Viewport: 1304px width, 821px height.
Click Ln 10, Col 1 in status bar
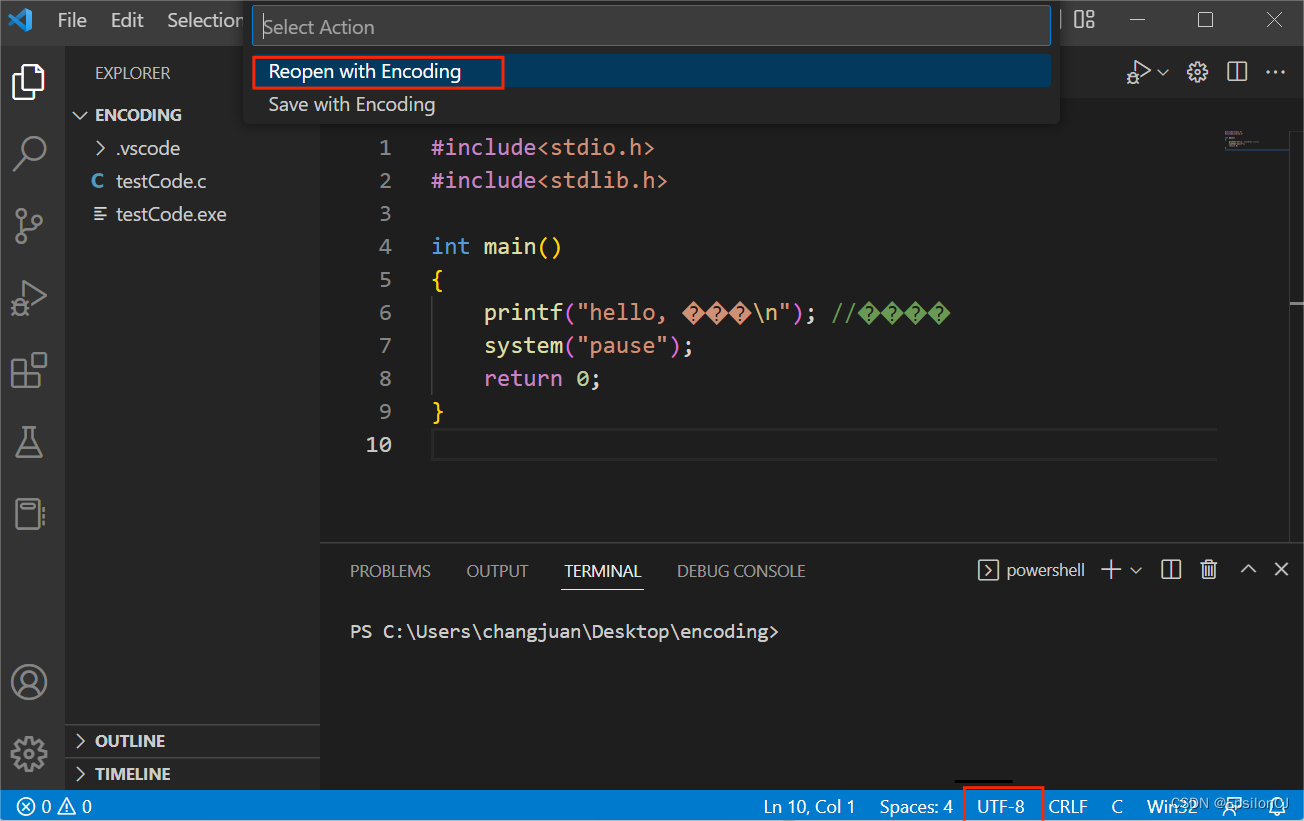tap(809, 806)
